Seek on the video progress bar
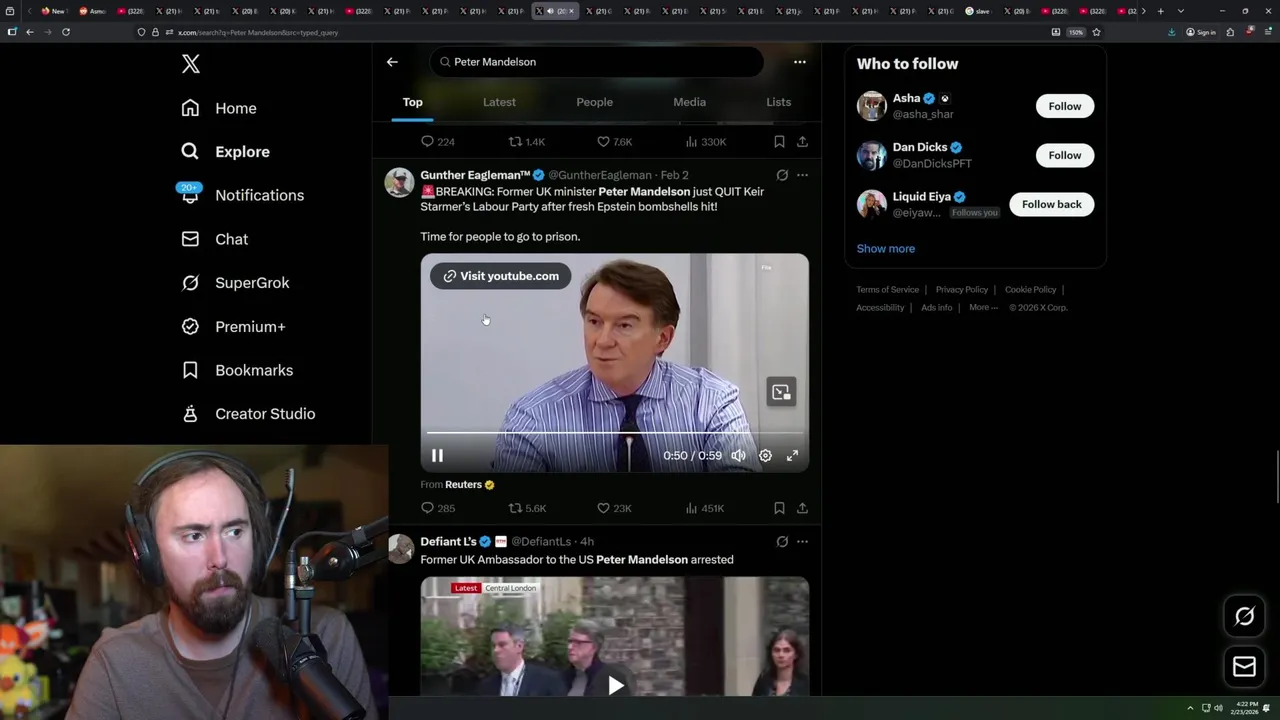The width and height of the screenshot is (1280, 720). pos(615,433)
